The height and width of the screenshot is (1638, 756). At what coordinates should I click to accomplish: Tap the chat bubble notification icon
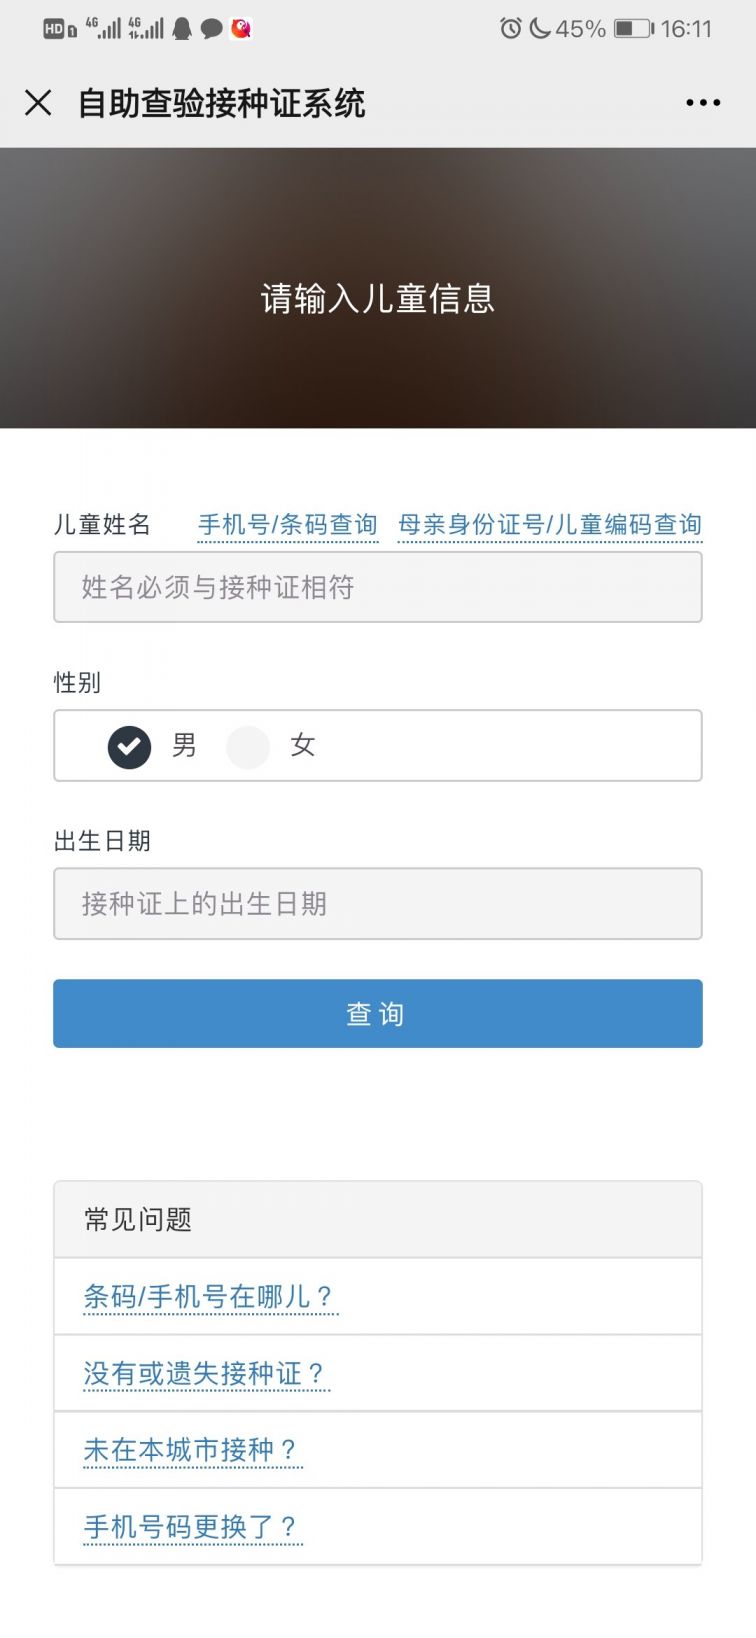(211, 29)
